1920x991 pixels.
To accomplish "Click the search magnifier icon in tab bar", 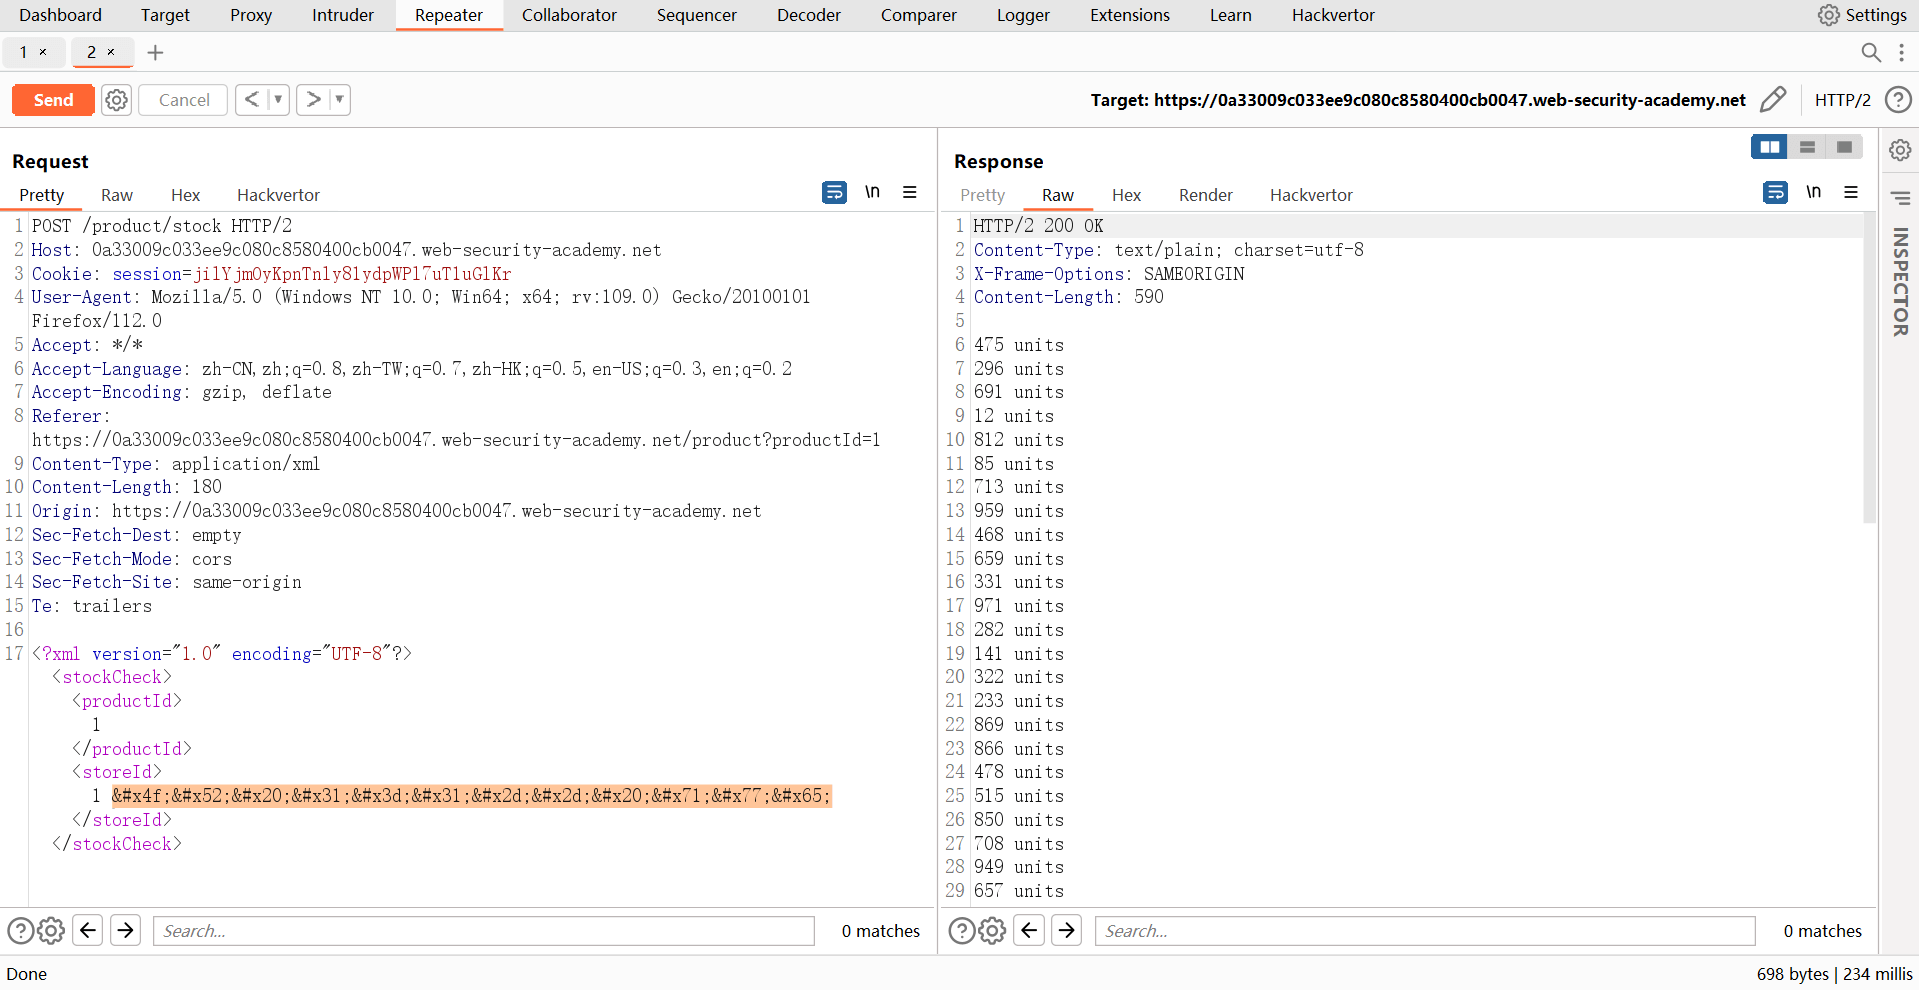I will 1870,53.
